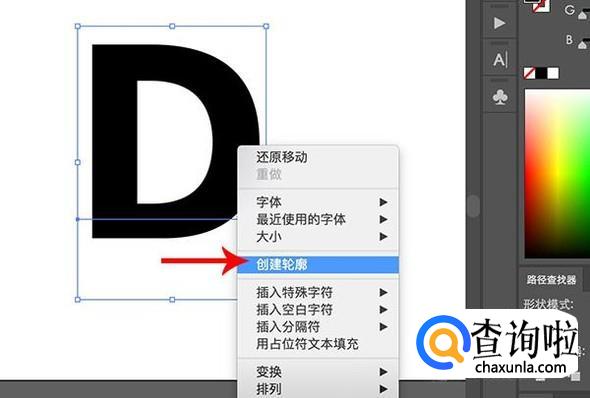Click the stroke box in Color panel
Viewport: 590px width, 398px height.
click(541, 6)
